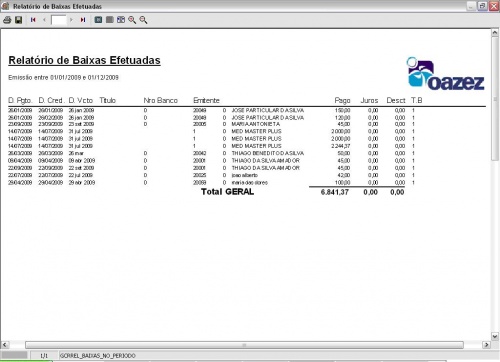
Task: Click the horizontal scrollbar thumb
Action: click(x=244, y=345)
